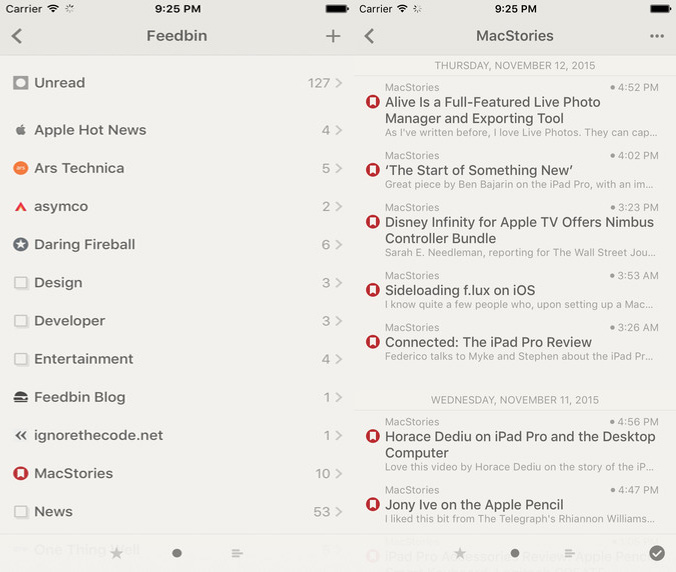The image size is (676, 572).
Task: Tap the 53 count on News row
Action: (322, 512)
